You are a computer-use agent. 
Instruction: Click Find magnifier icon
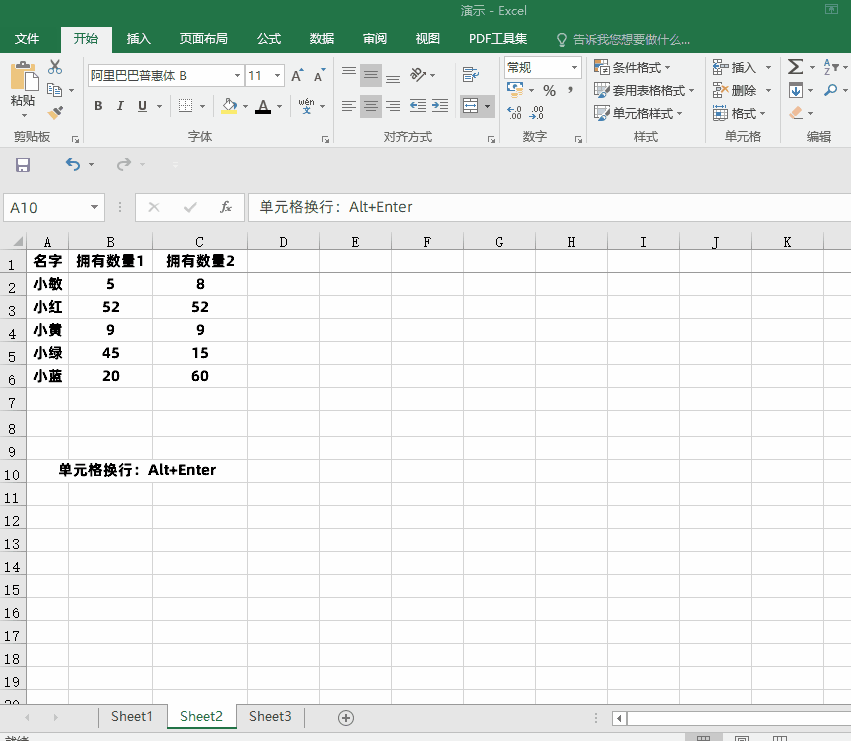830,90
